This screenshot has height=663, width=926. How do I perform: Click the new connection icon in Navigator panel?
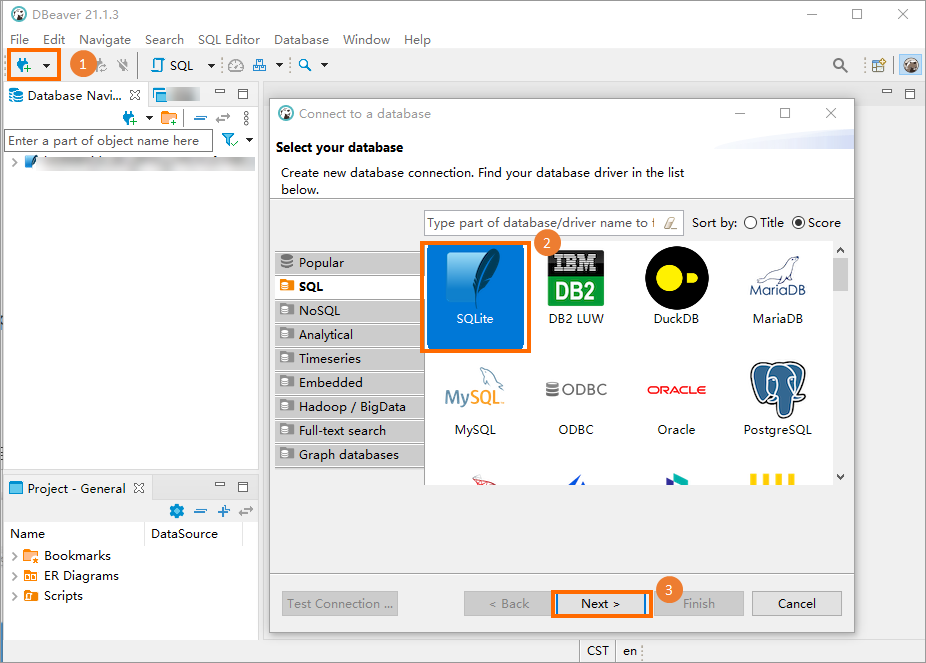pyautogui.click(x=129, y=118)
